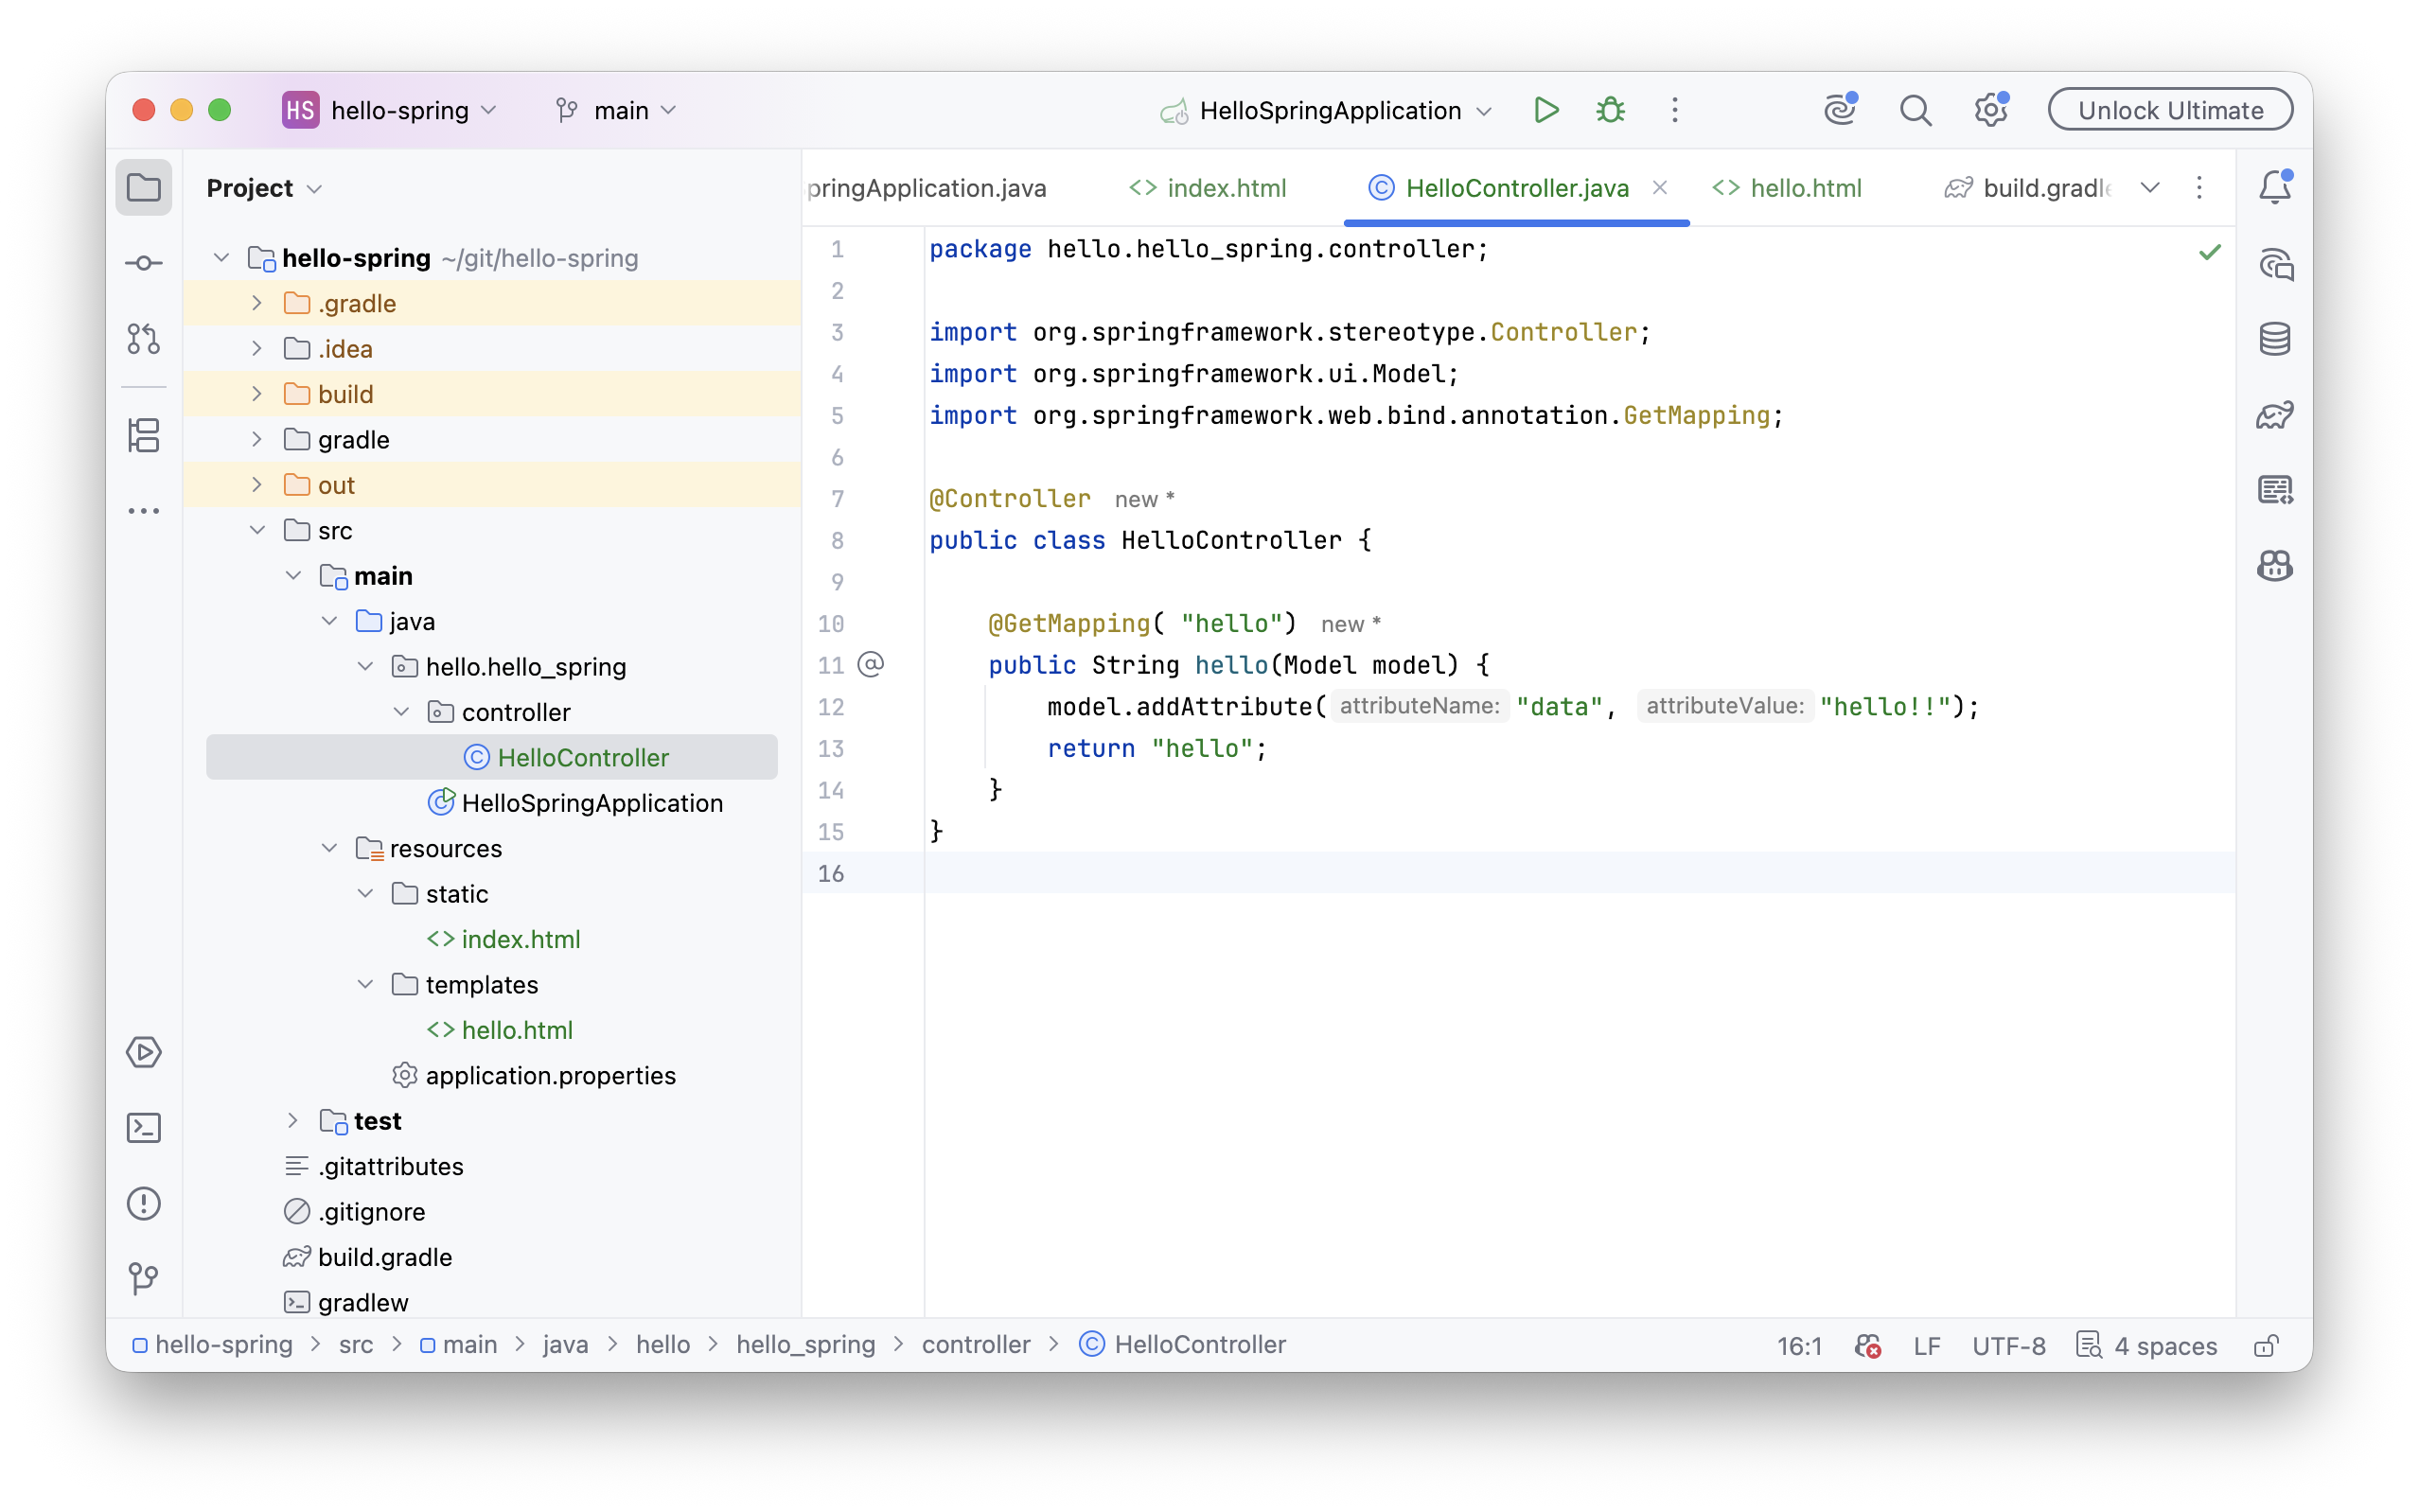2419x1512 pixels.
Task: Click the controller breadcrumb in status bar
Action: coord(976,1345)
